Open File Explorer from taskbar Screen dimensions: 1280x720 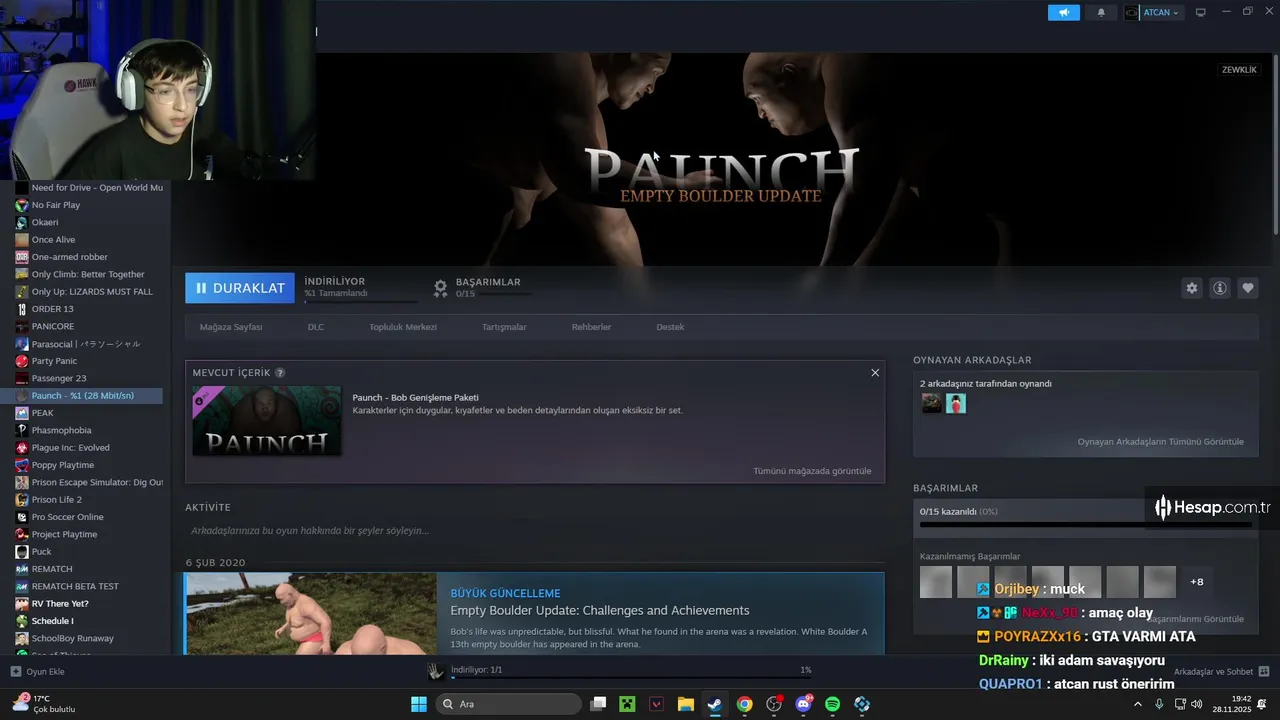[x=686, y=704]
